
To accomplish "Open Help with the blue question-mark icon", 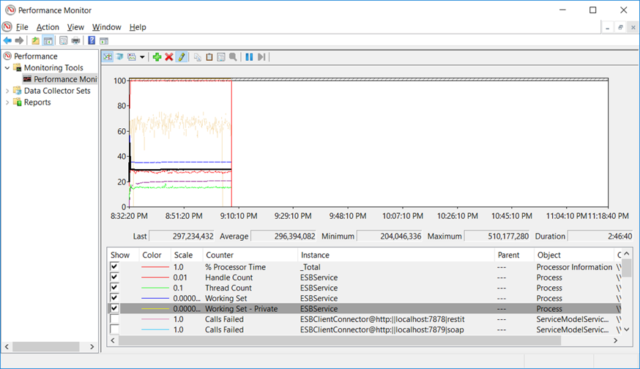I will [x=92, y=40].
